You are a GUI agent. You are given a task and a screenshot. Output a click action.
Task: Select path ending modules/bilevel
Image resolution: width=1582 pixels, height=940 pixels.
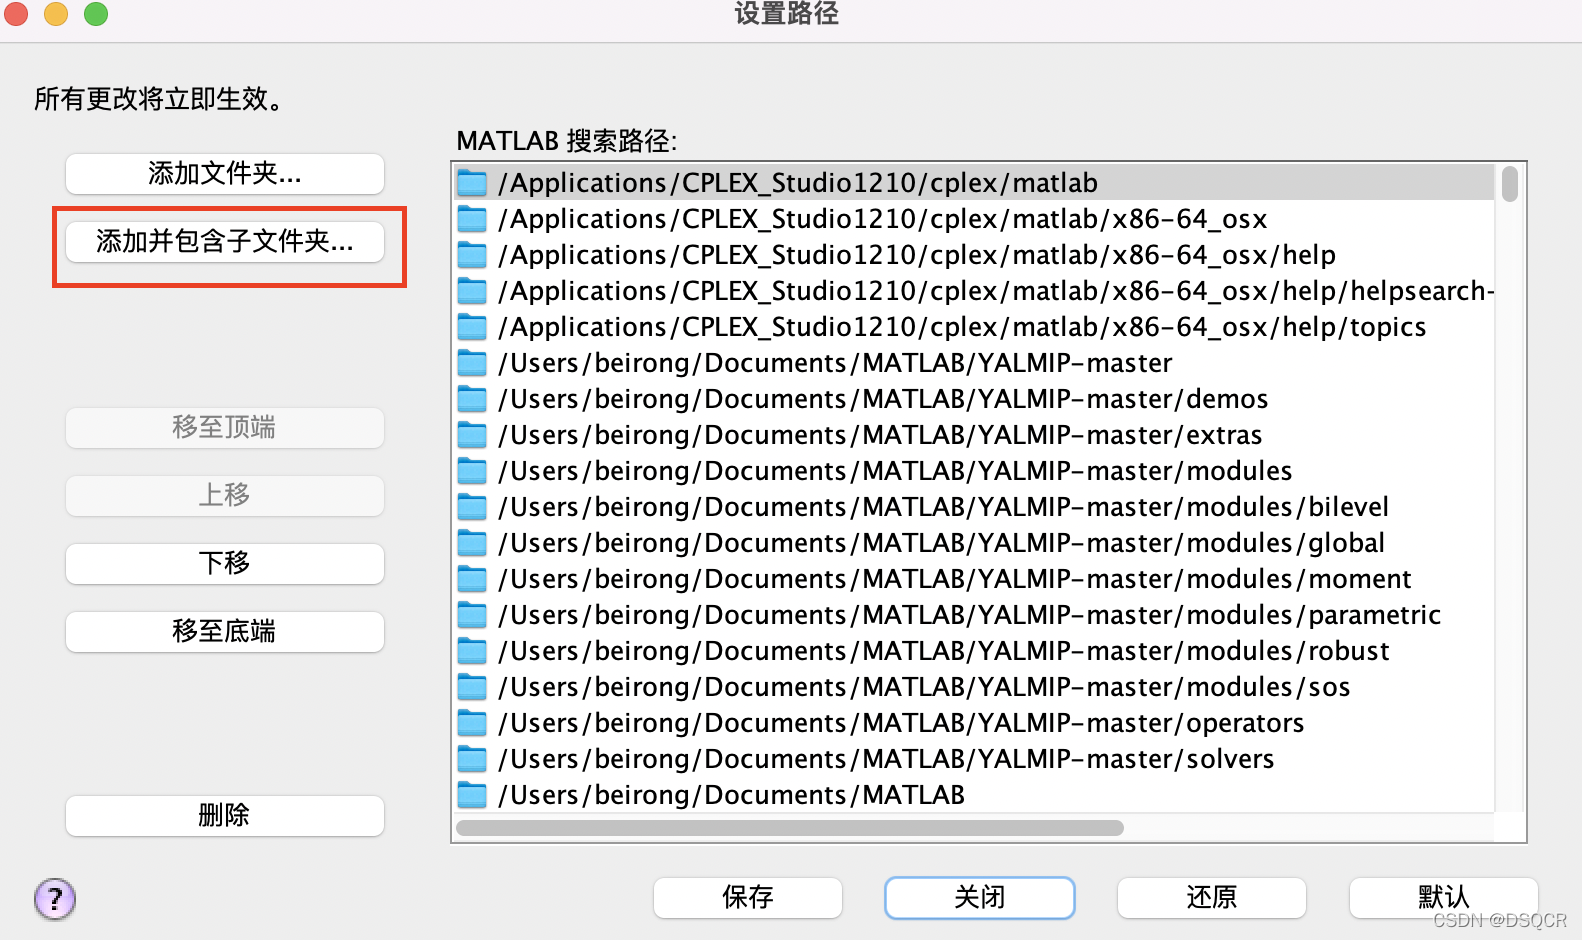[974, 507]
